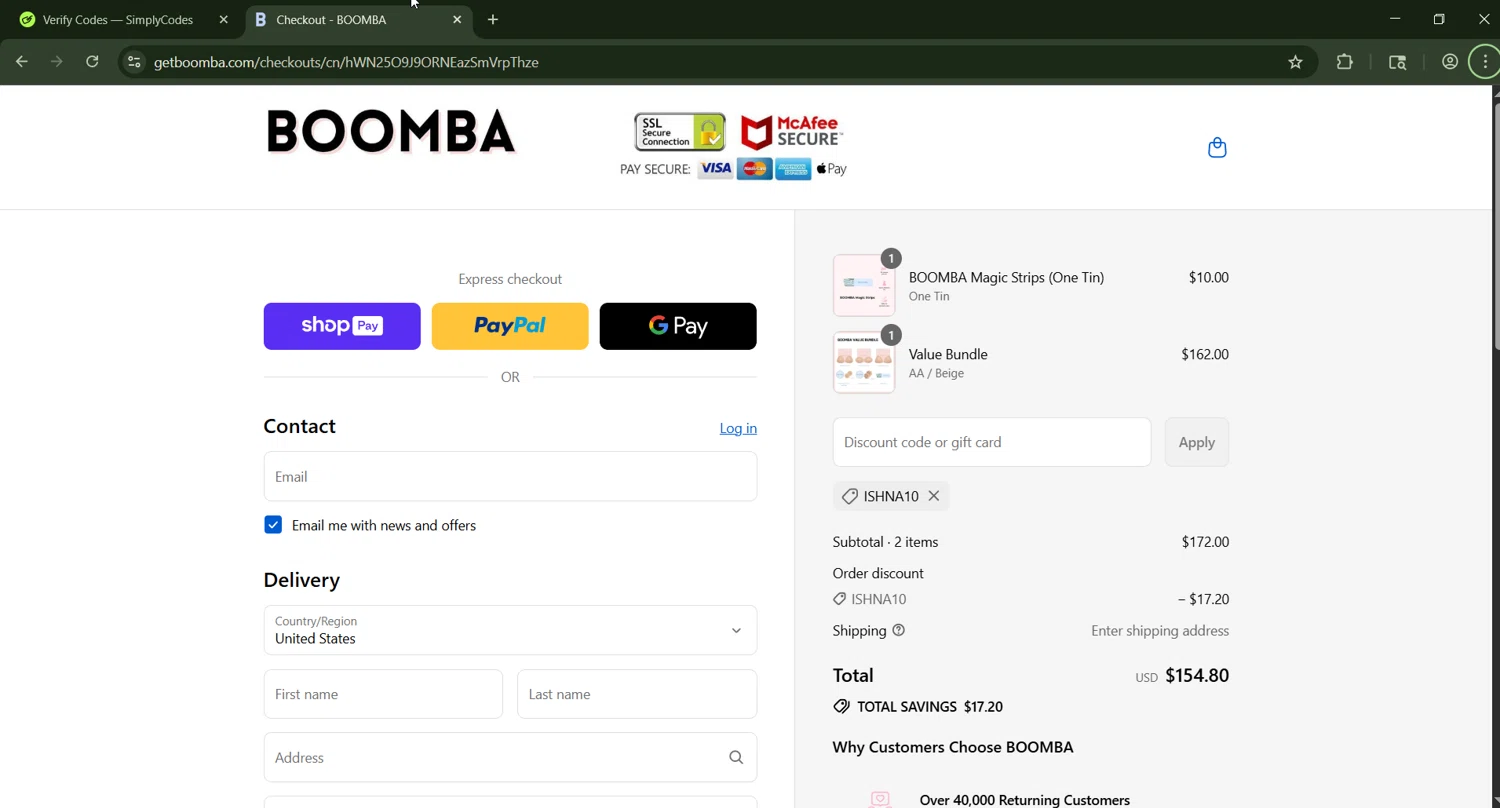Click the search icon in Address field

[736, 758]
